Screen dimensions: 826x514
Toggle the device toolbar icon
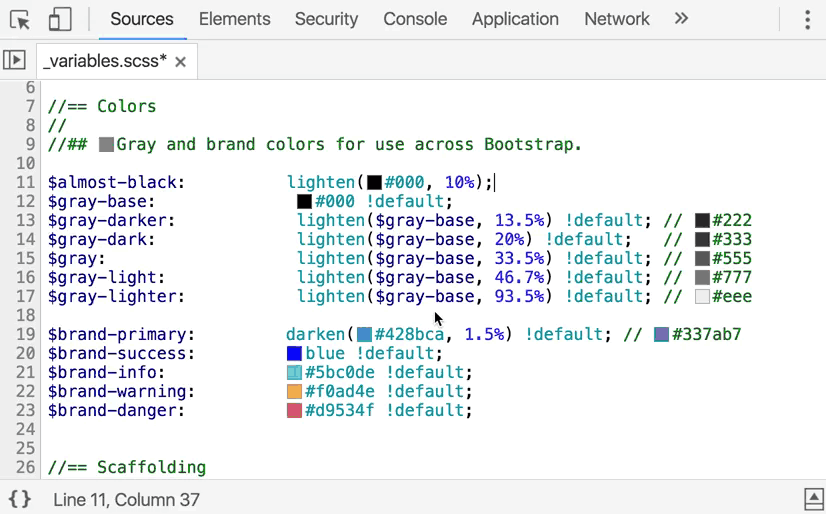tap(60, 19)
